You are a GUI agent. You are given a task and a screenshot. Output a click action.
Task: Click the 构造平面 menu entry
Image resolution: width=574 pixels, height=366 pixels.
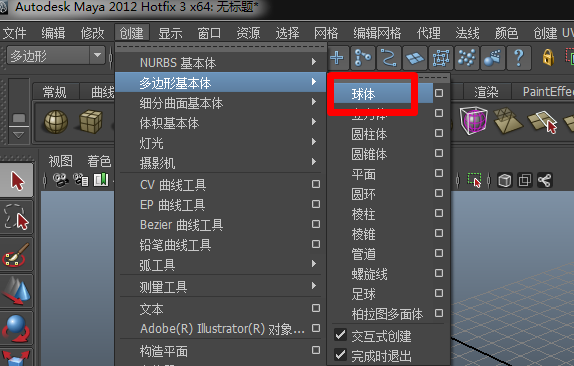163,351
